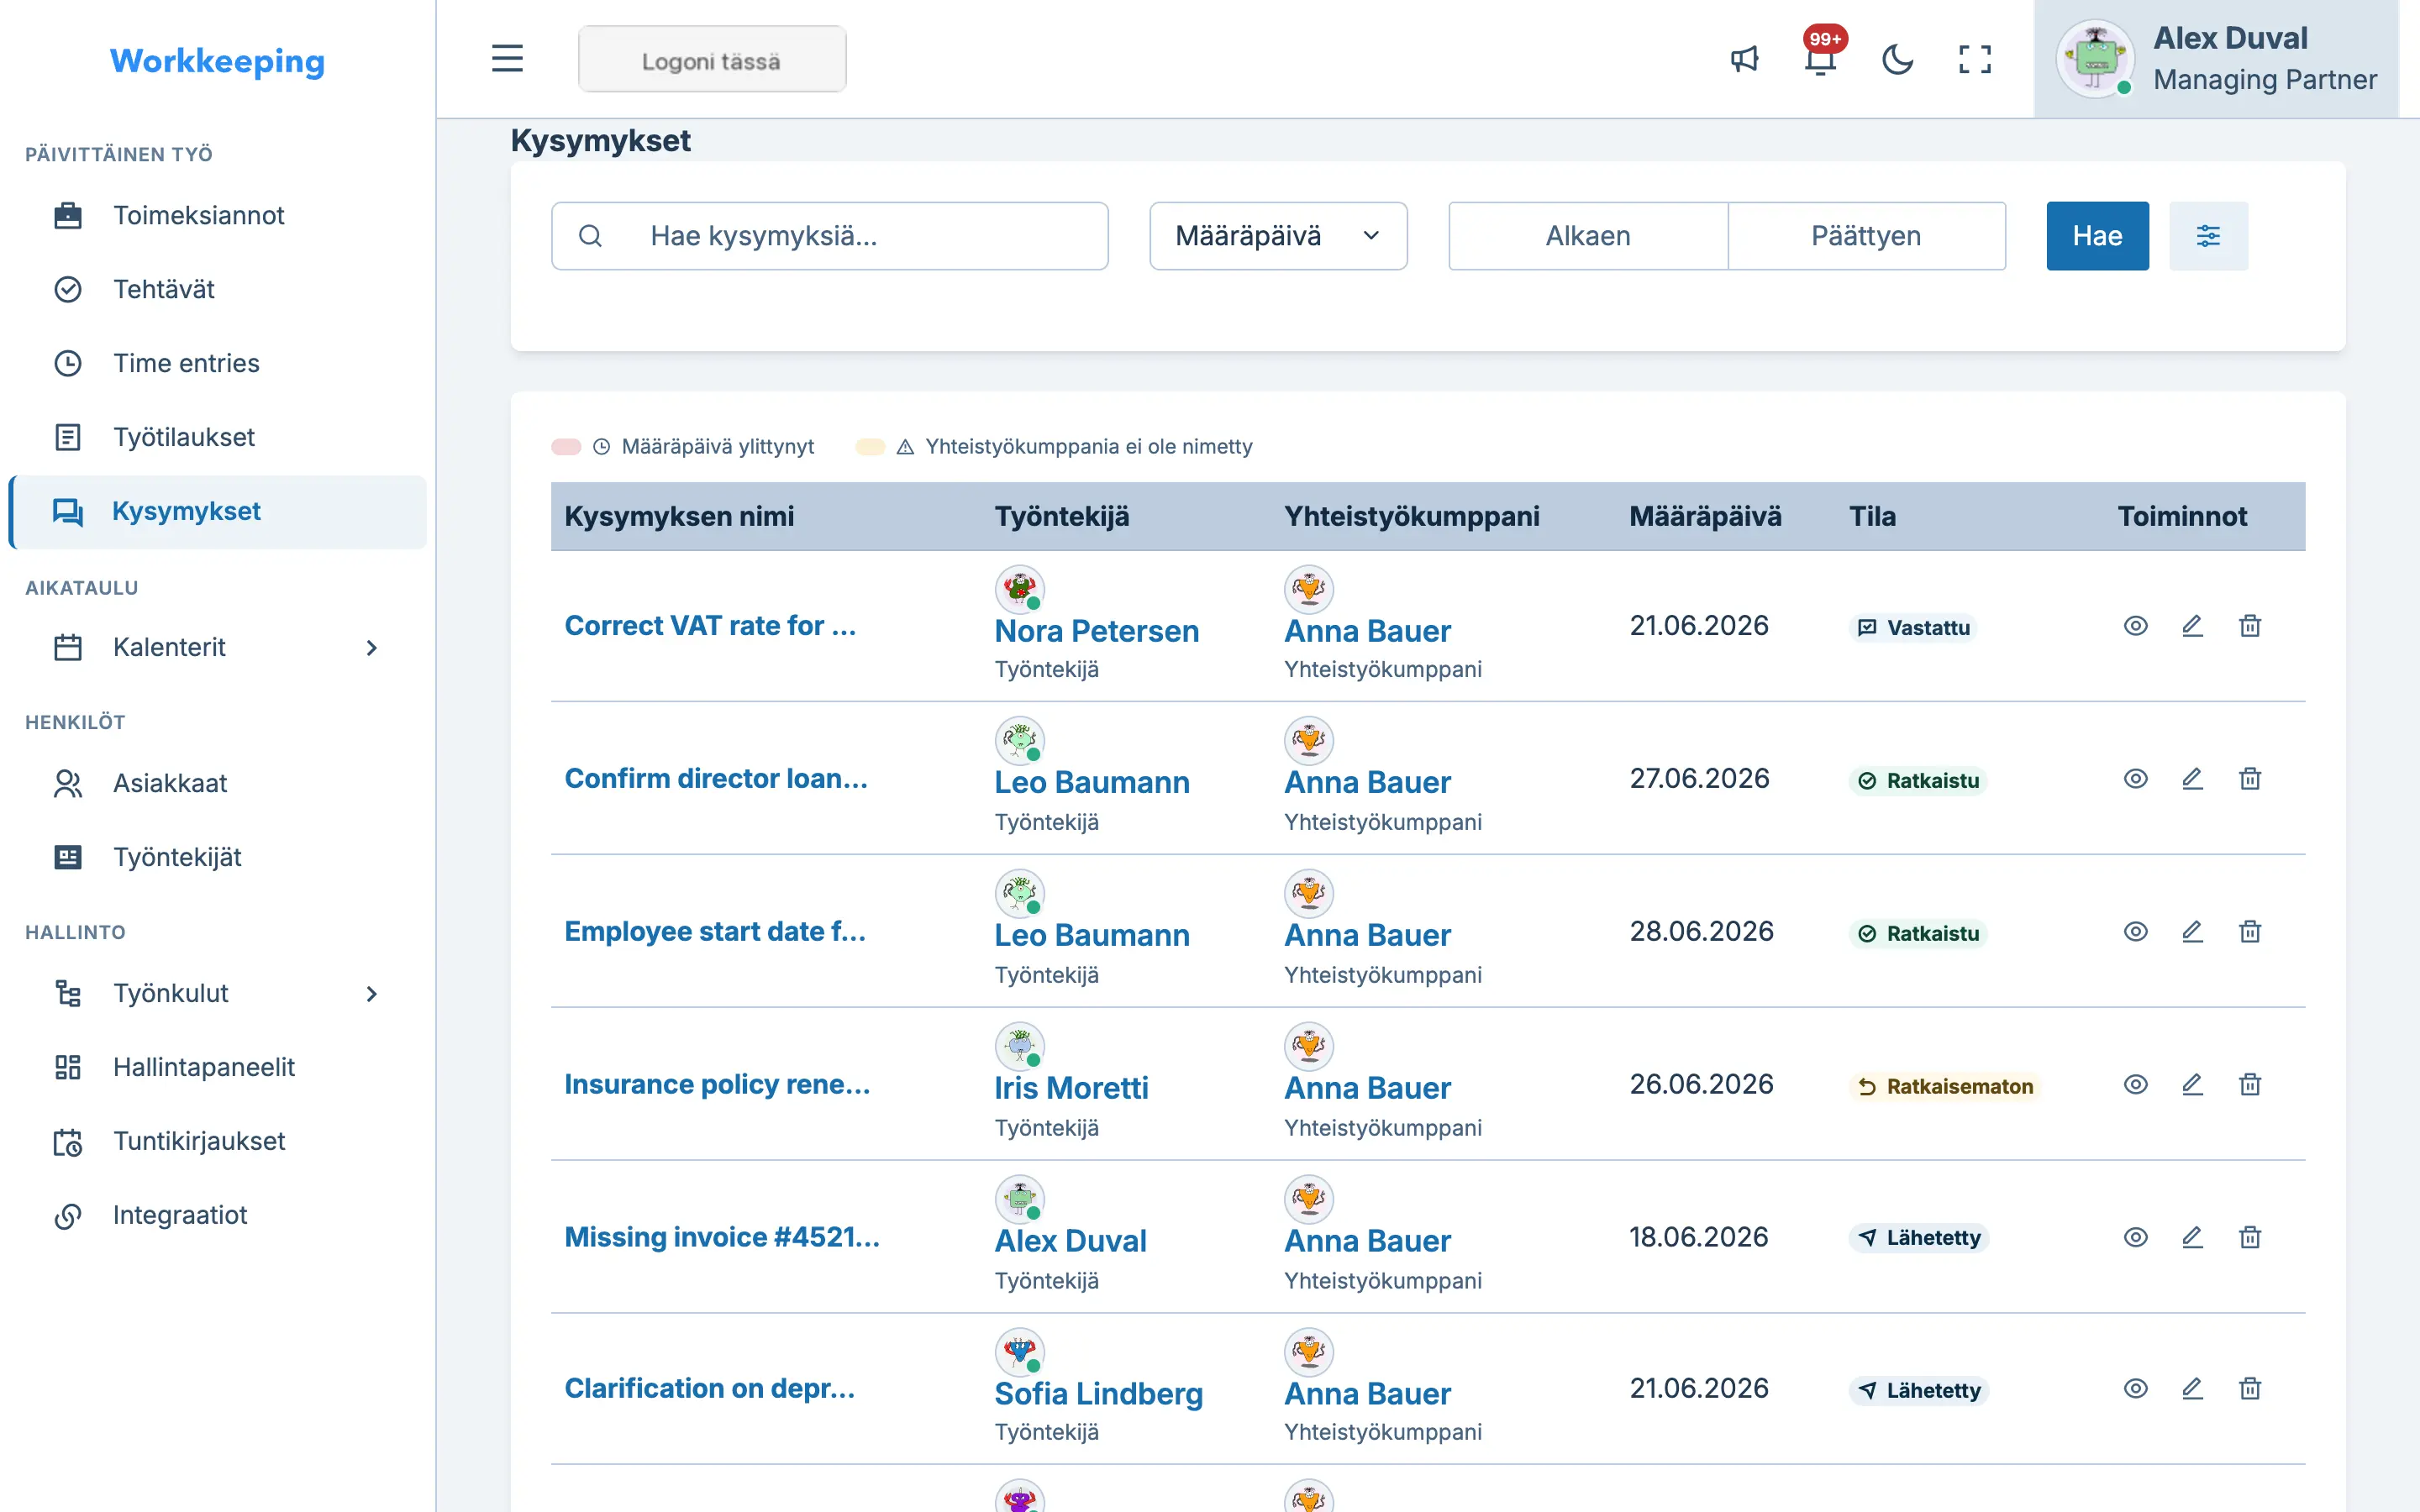
Task: Click the Määräpäivä ylittynyt red legend swatch
Action: tap(566, 447)
